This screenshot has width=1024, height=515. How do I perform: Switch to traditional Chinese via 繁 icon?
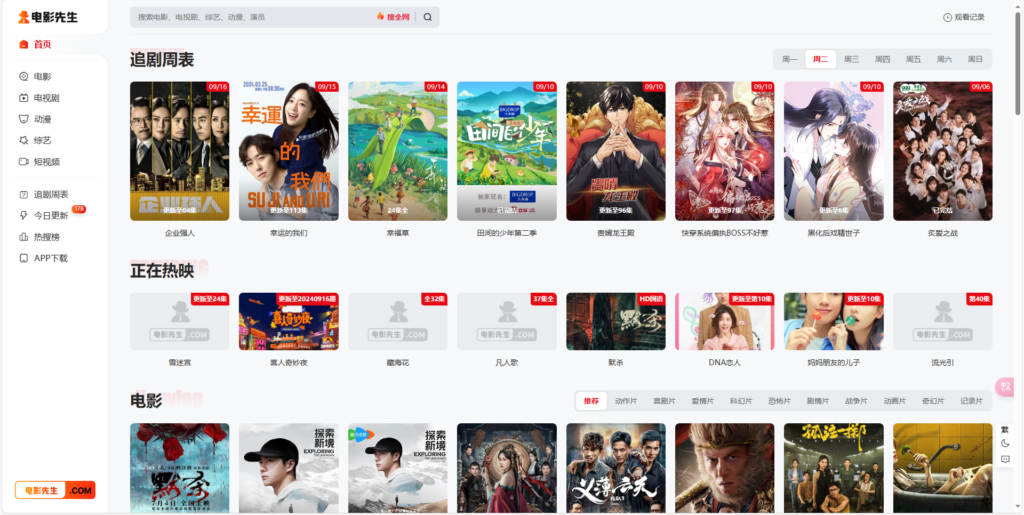[x=1005, y=429]
